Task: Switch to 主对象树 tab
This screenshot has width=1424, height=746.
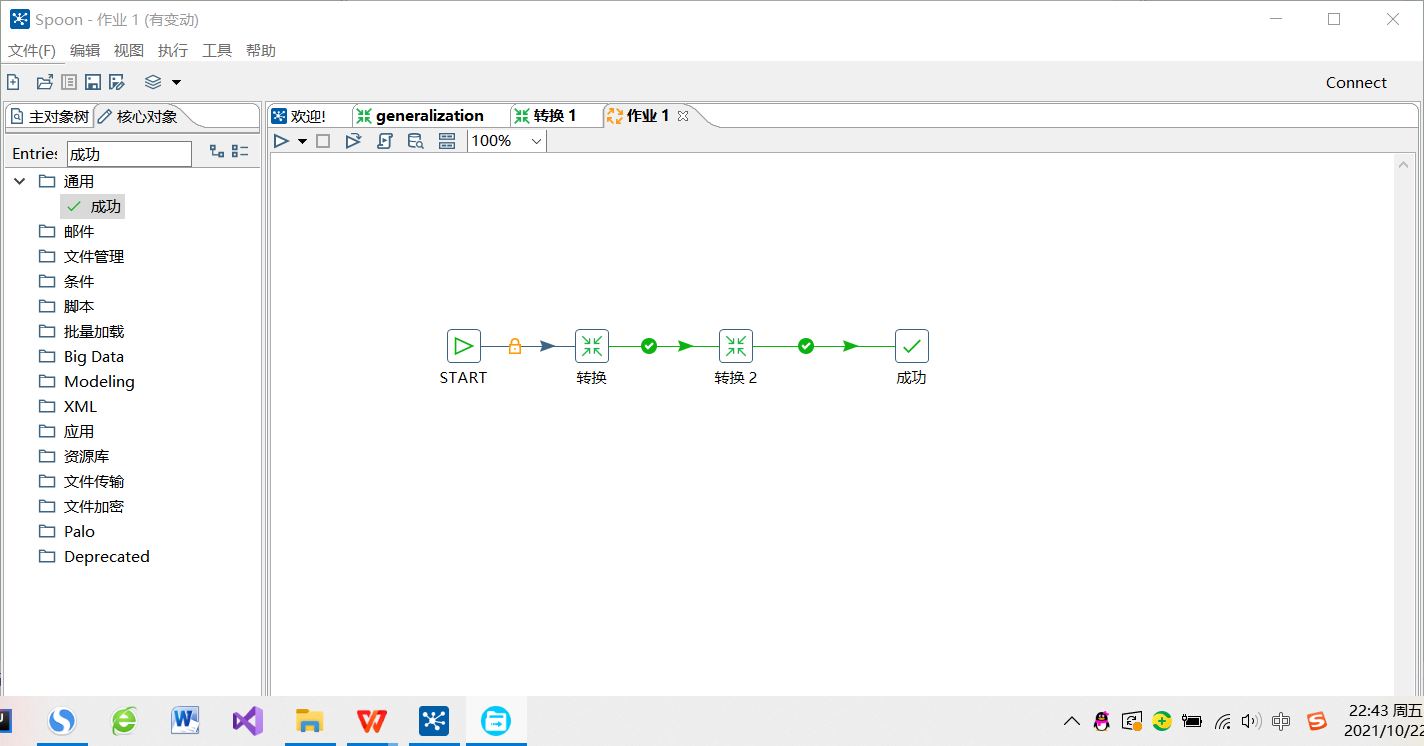Action: 50,117
